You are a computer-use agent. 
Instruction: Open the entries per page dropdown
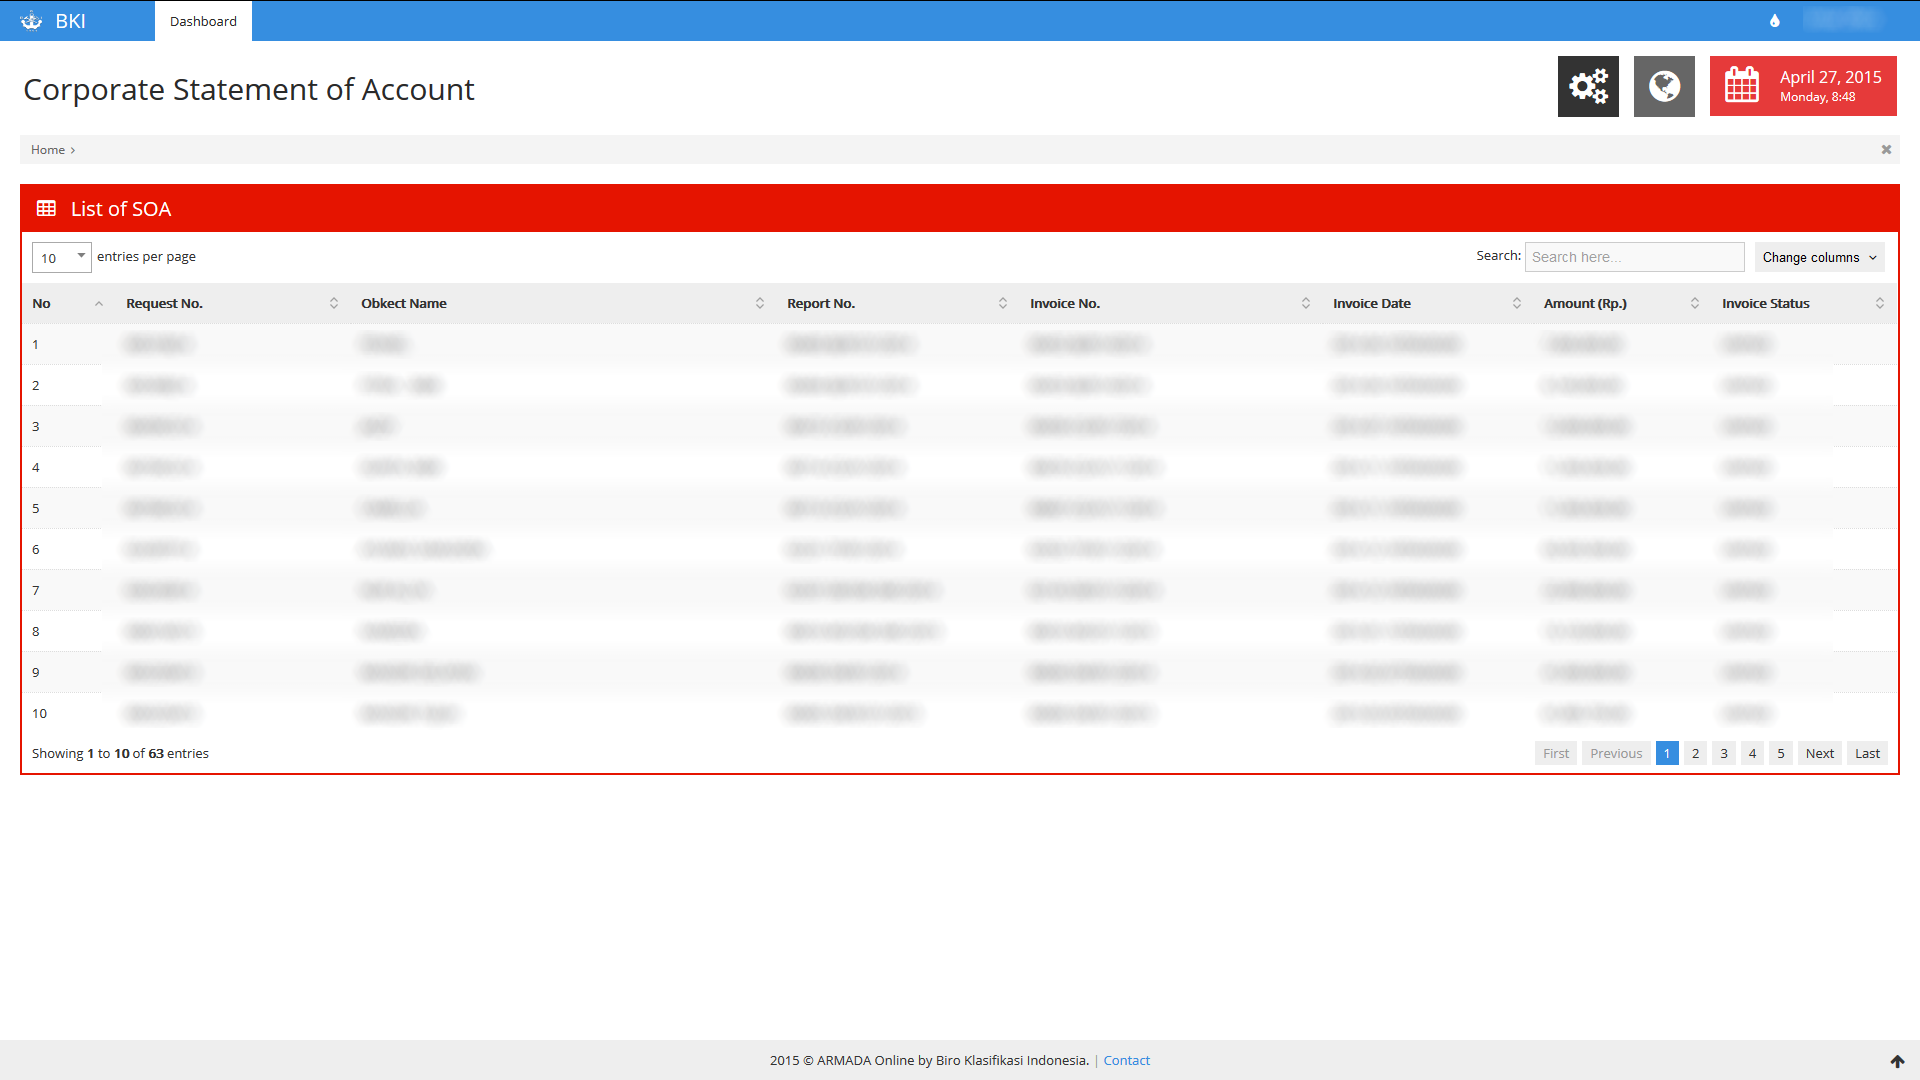pos(61,258)
